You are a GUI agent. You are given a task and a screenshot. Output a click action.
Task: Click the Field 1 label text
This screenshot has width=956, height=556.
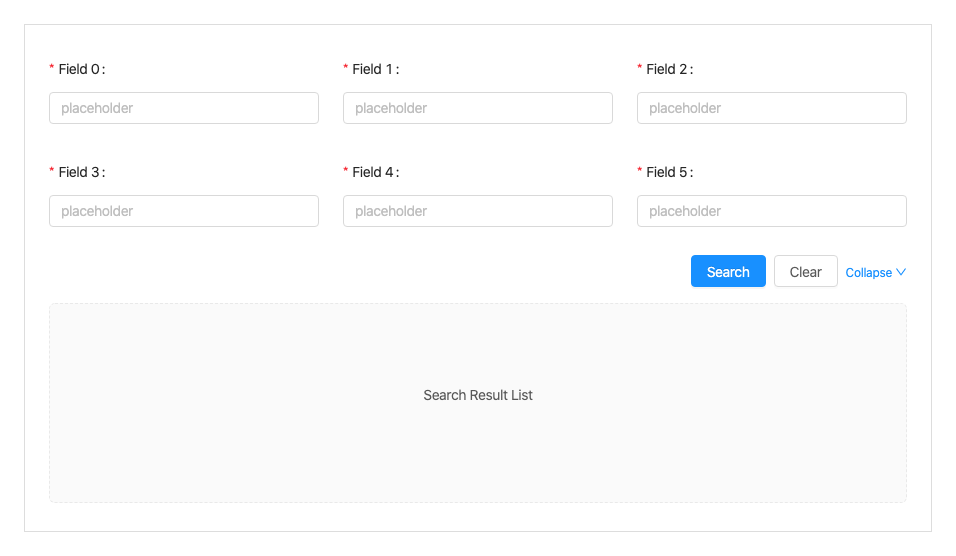point(374,69)
